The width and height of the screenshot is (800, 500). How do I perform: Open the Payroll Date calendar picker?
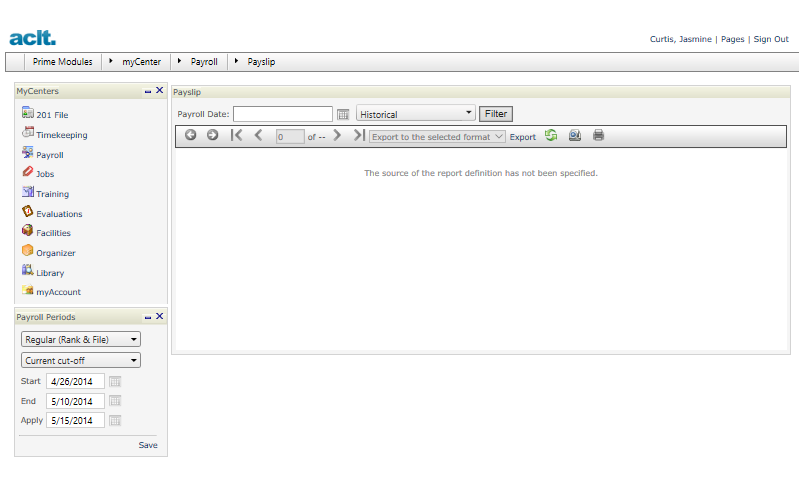tap(343, 114)
